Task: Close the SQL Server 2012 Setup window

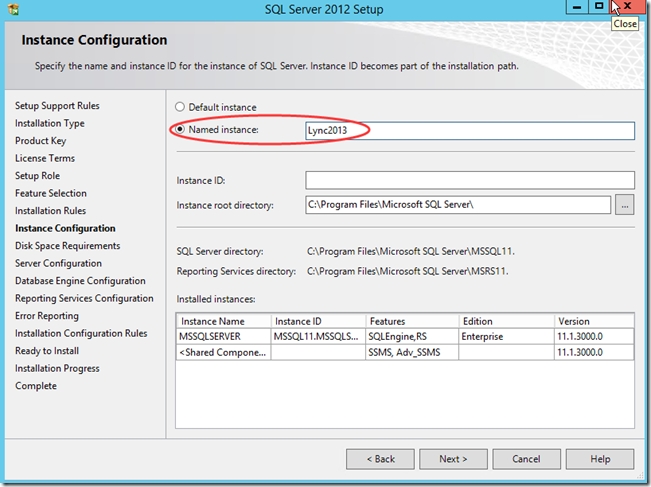Action: 627,7
